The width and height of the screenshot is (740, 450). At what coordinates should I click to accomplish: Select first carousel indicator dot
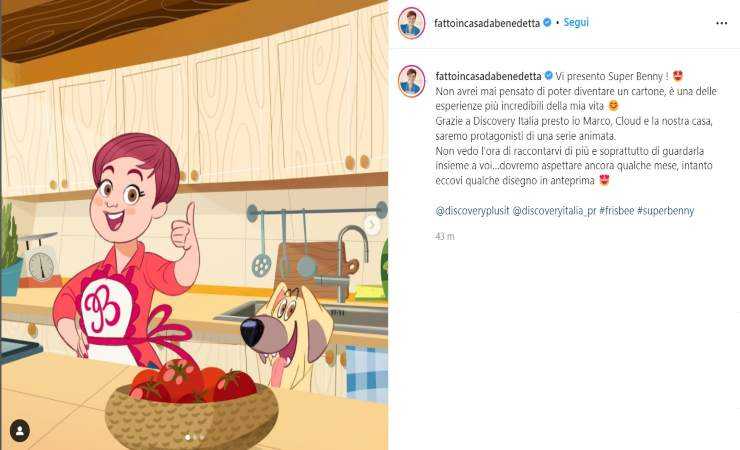click(x=188, y=437)
